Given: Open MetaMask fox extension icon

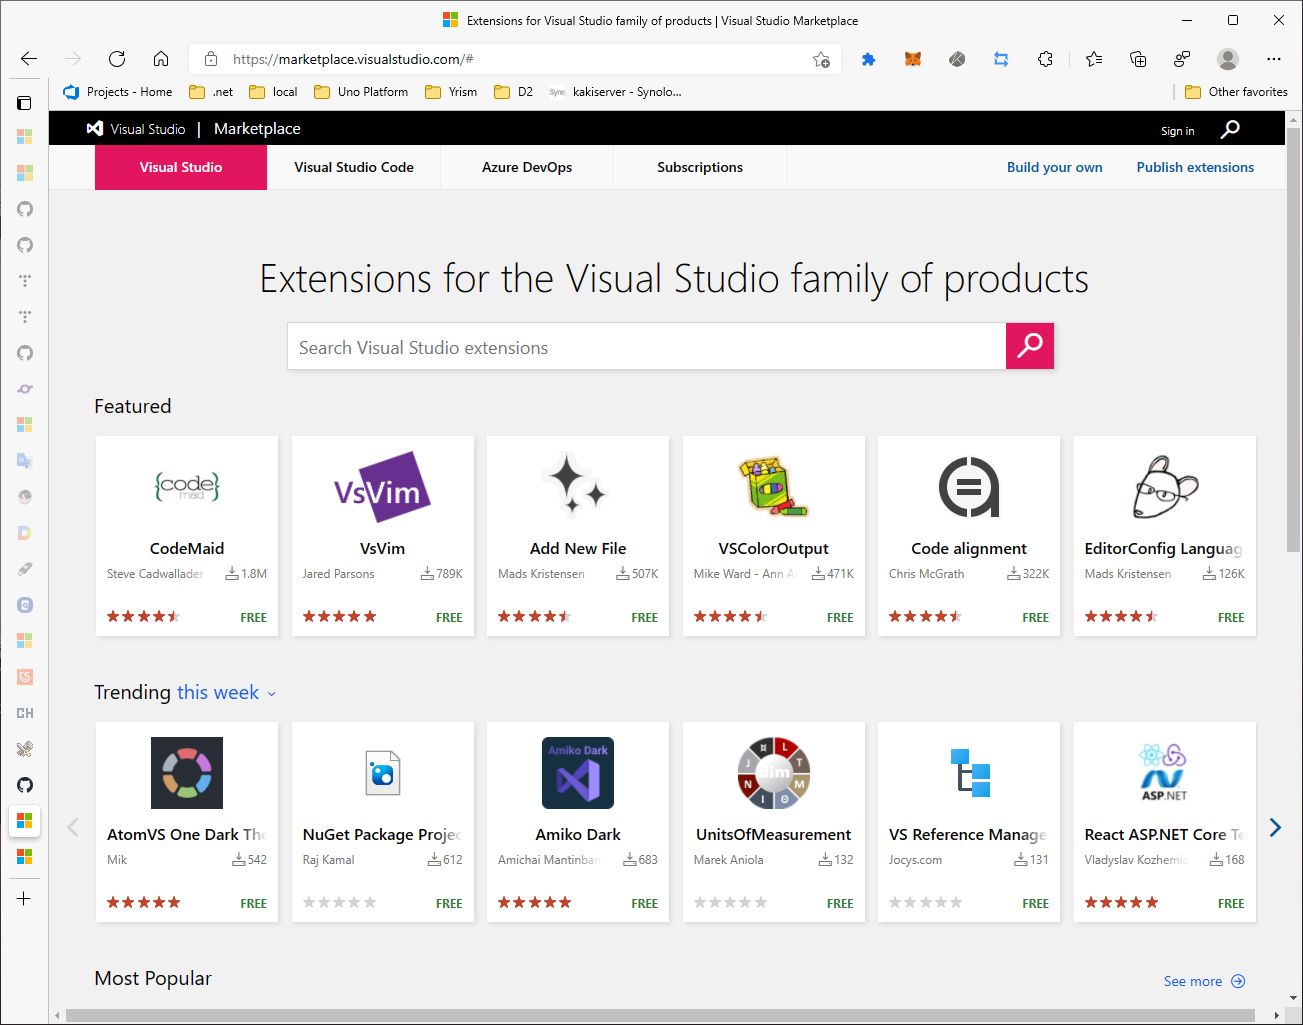Looking at the screenshot, I should (x=913, y=59).
